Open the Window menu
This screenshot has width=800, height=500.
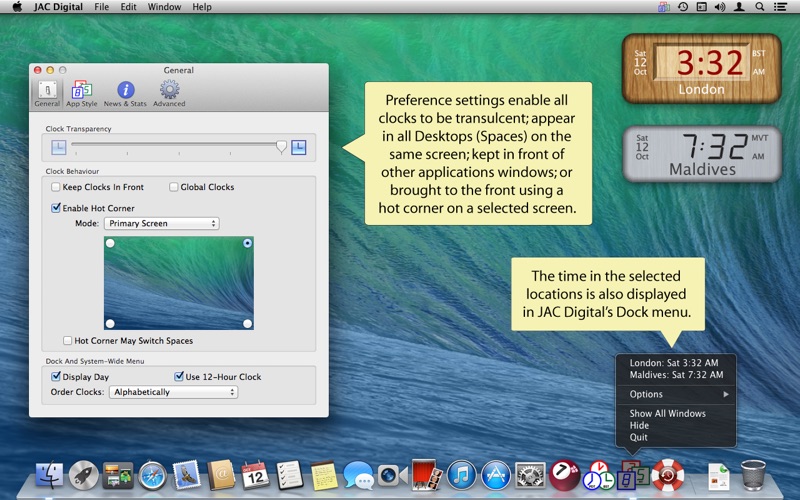[x=164, y=7]
